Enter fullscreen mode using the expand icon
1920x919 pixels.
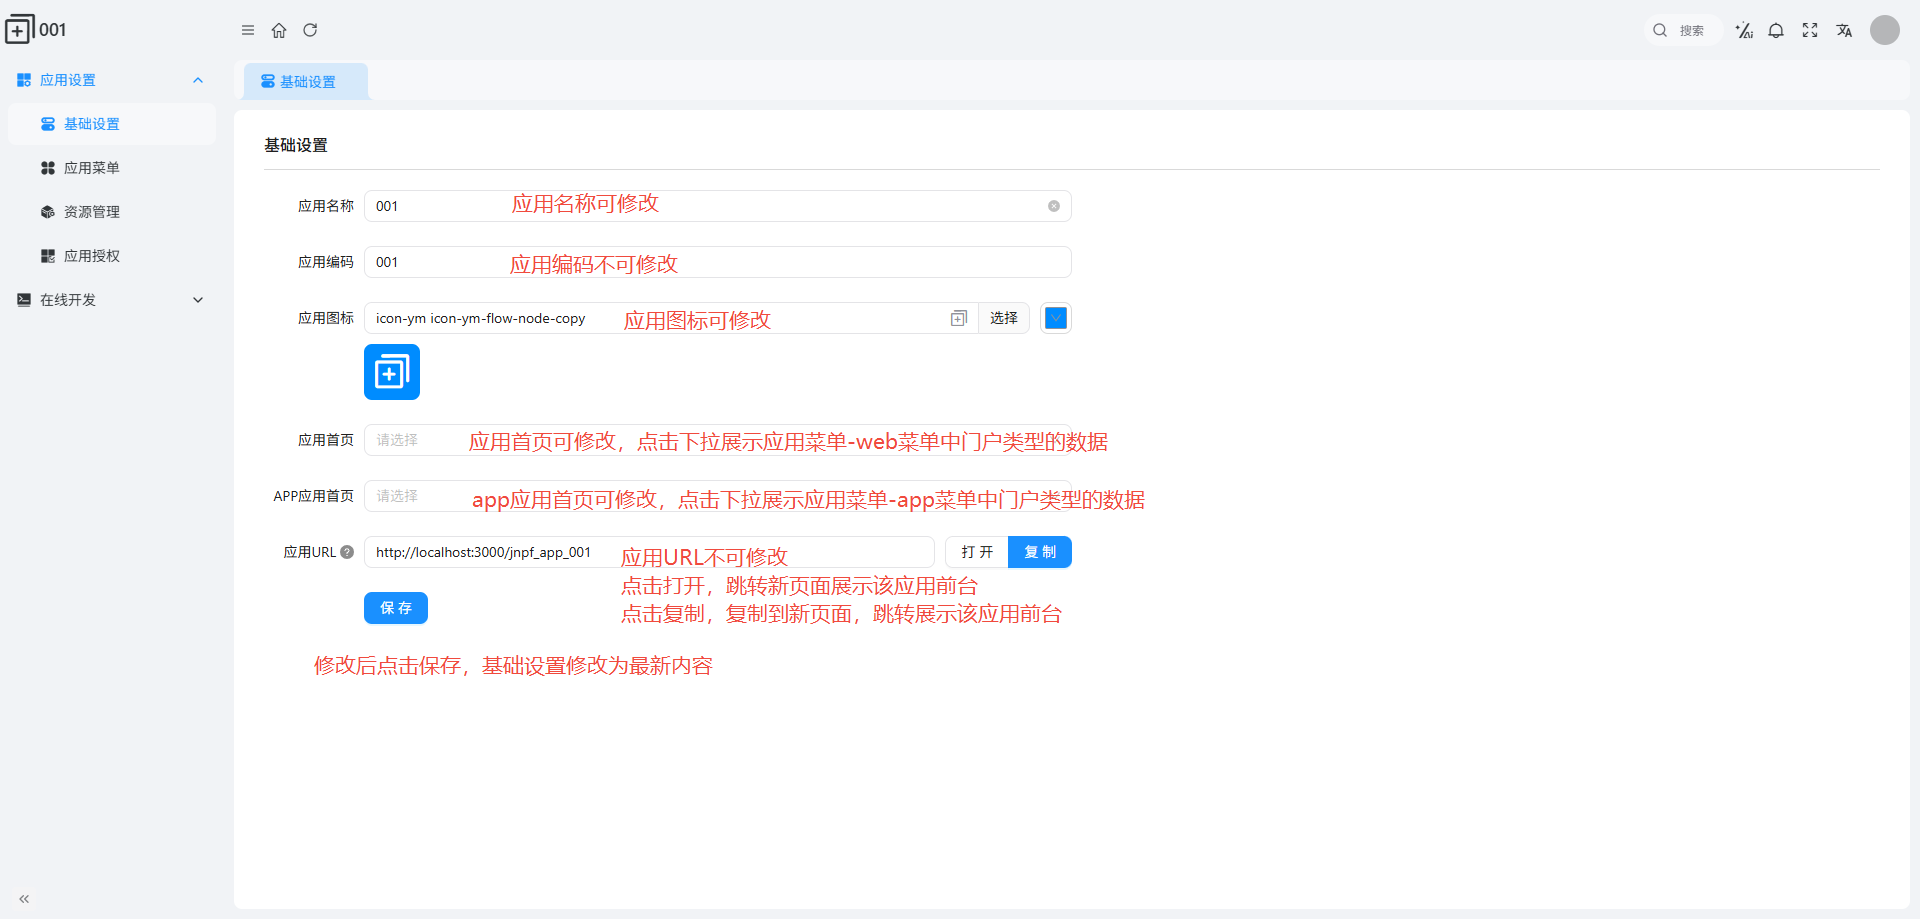1810,31
